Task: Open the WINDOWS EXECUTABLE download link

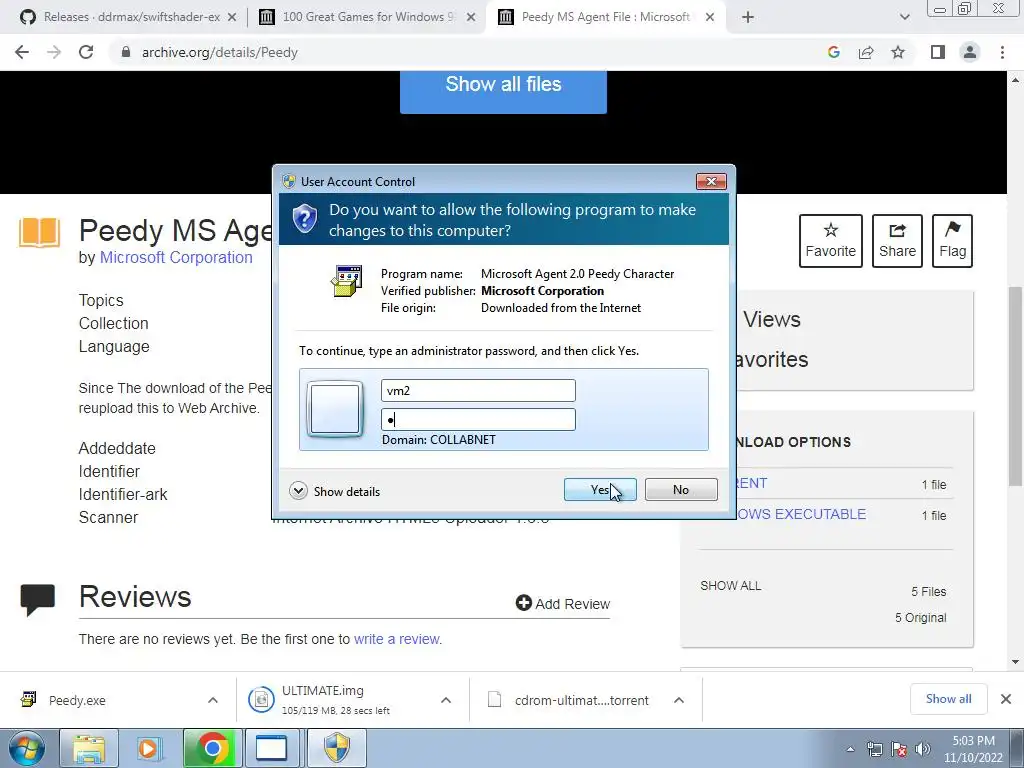Action: (x=801, y=514)
